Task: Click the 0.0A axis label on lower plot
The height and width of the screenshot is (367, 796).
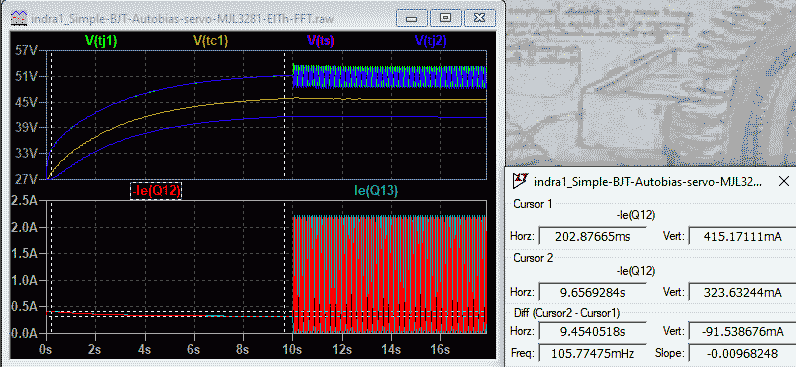Action: (24, 333)
